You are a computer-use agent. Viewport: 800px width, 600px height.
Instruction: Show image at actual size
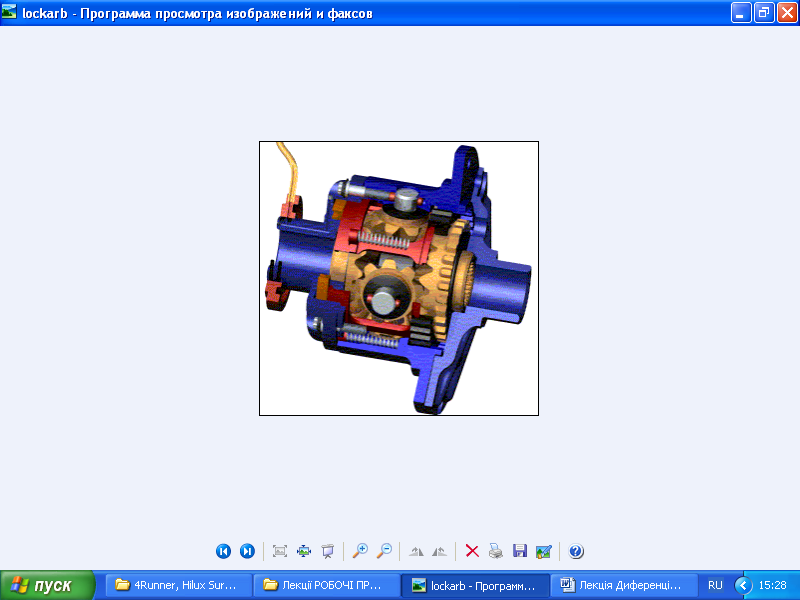coord(304,551)
